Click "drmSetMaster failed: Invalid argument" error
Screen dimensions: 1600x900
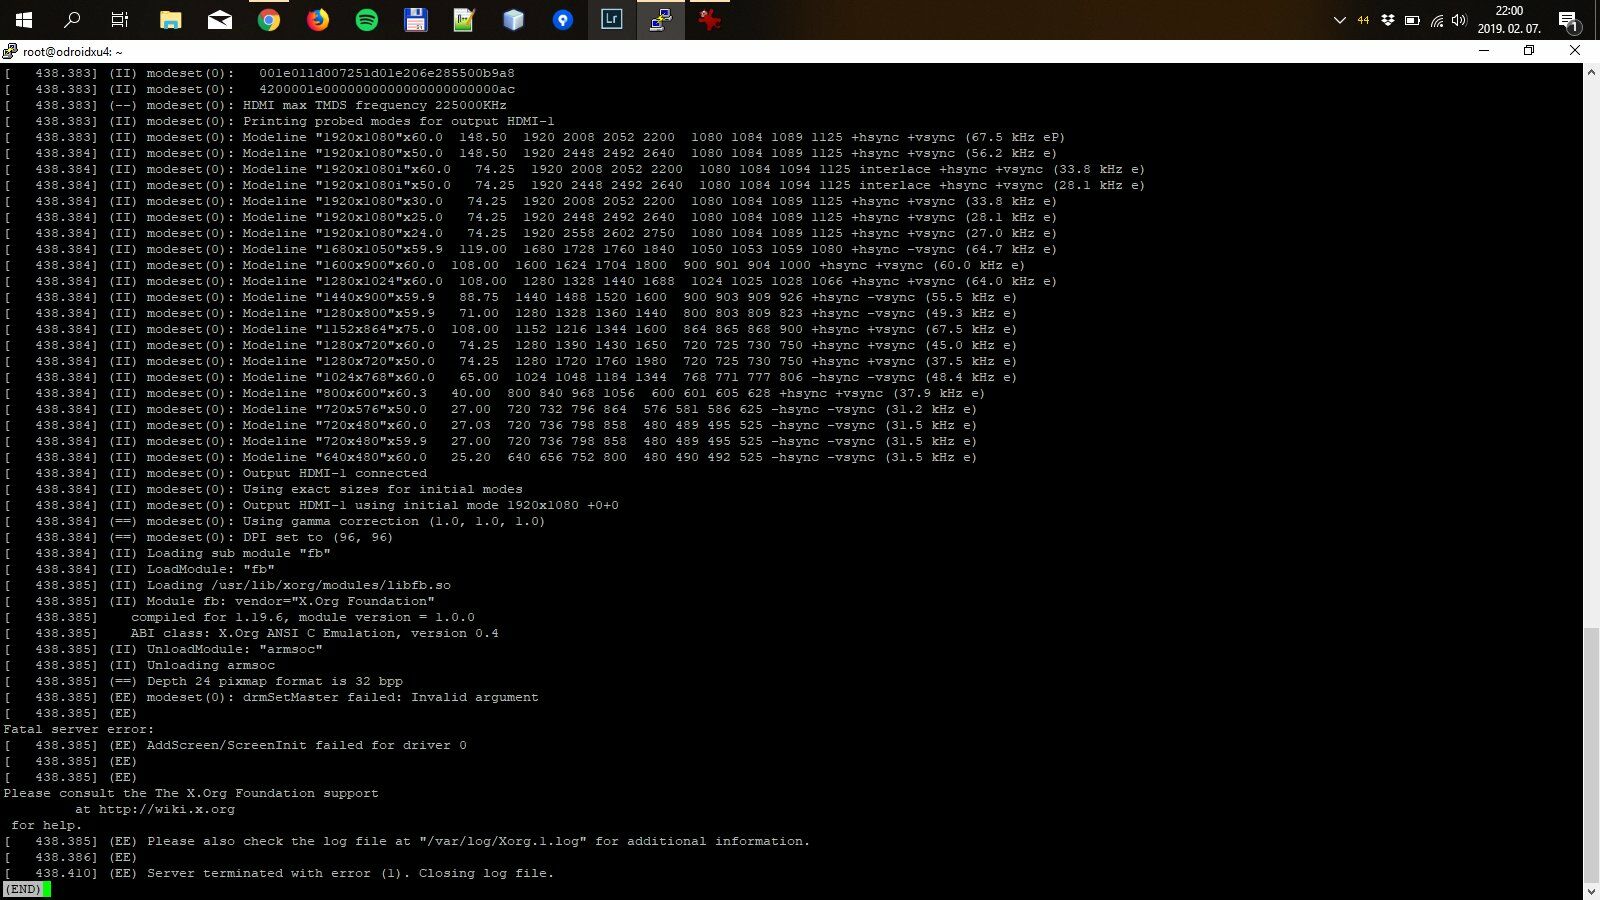(x=391, y=697)
